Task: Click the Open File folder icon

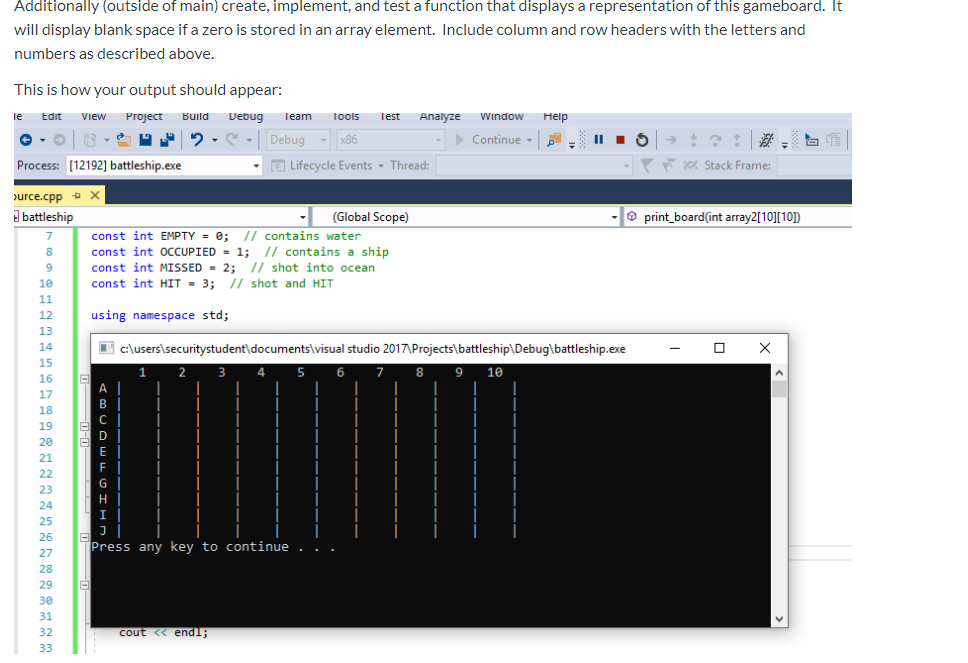Action: tap(123, 140)
